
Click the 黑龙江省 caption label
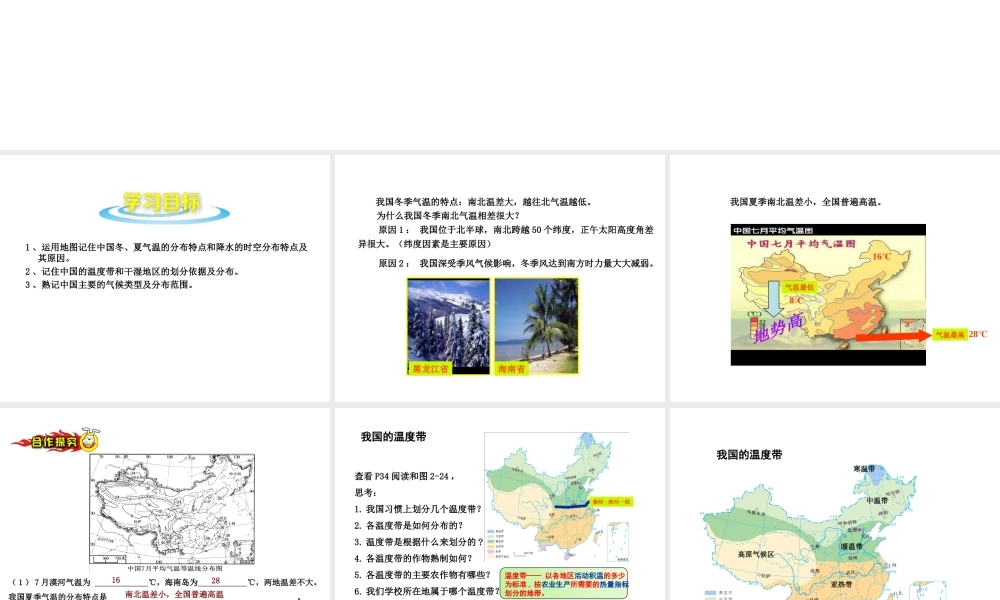pyautogui.click(x=430, y=369)
